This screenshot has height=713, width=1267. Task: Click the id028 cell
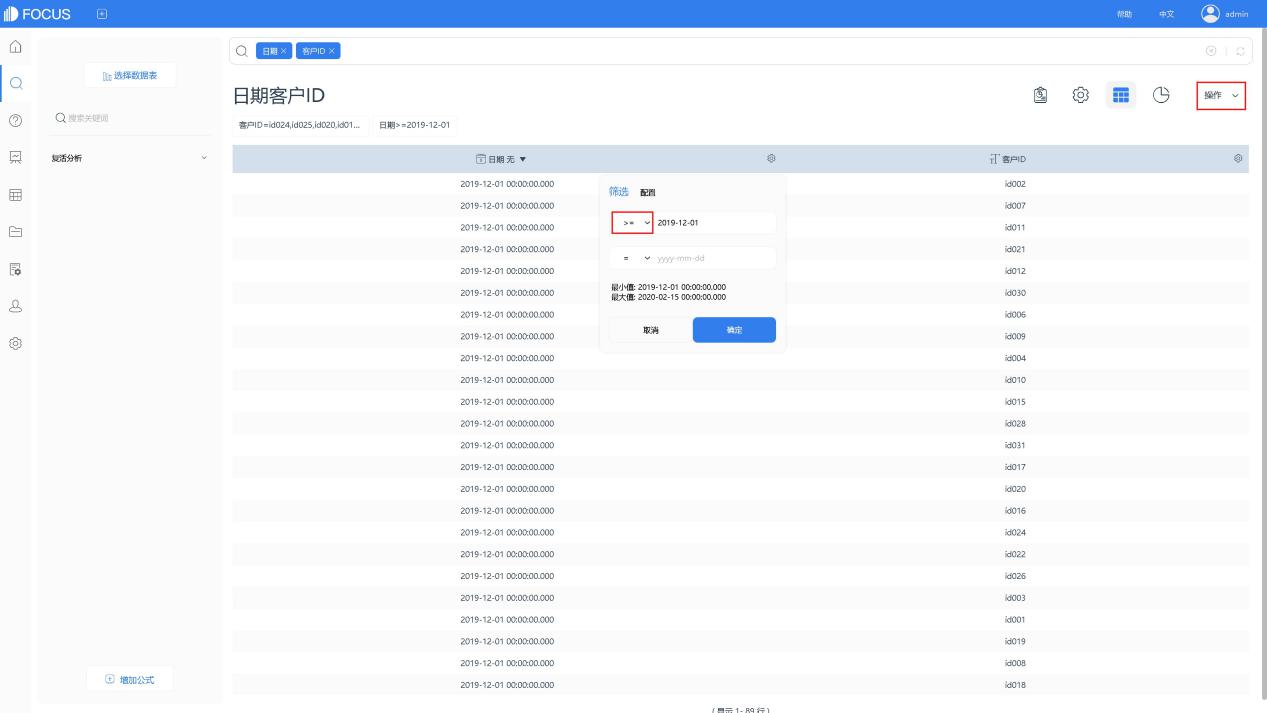(1015, 424)
